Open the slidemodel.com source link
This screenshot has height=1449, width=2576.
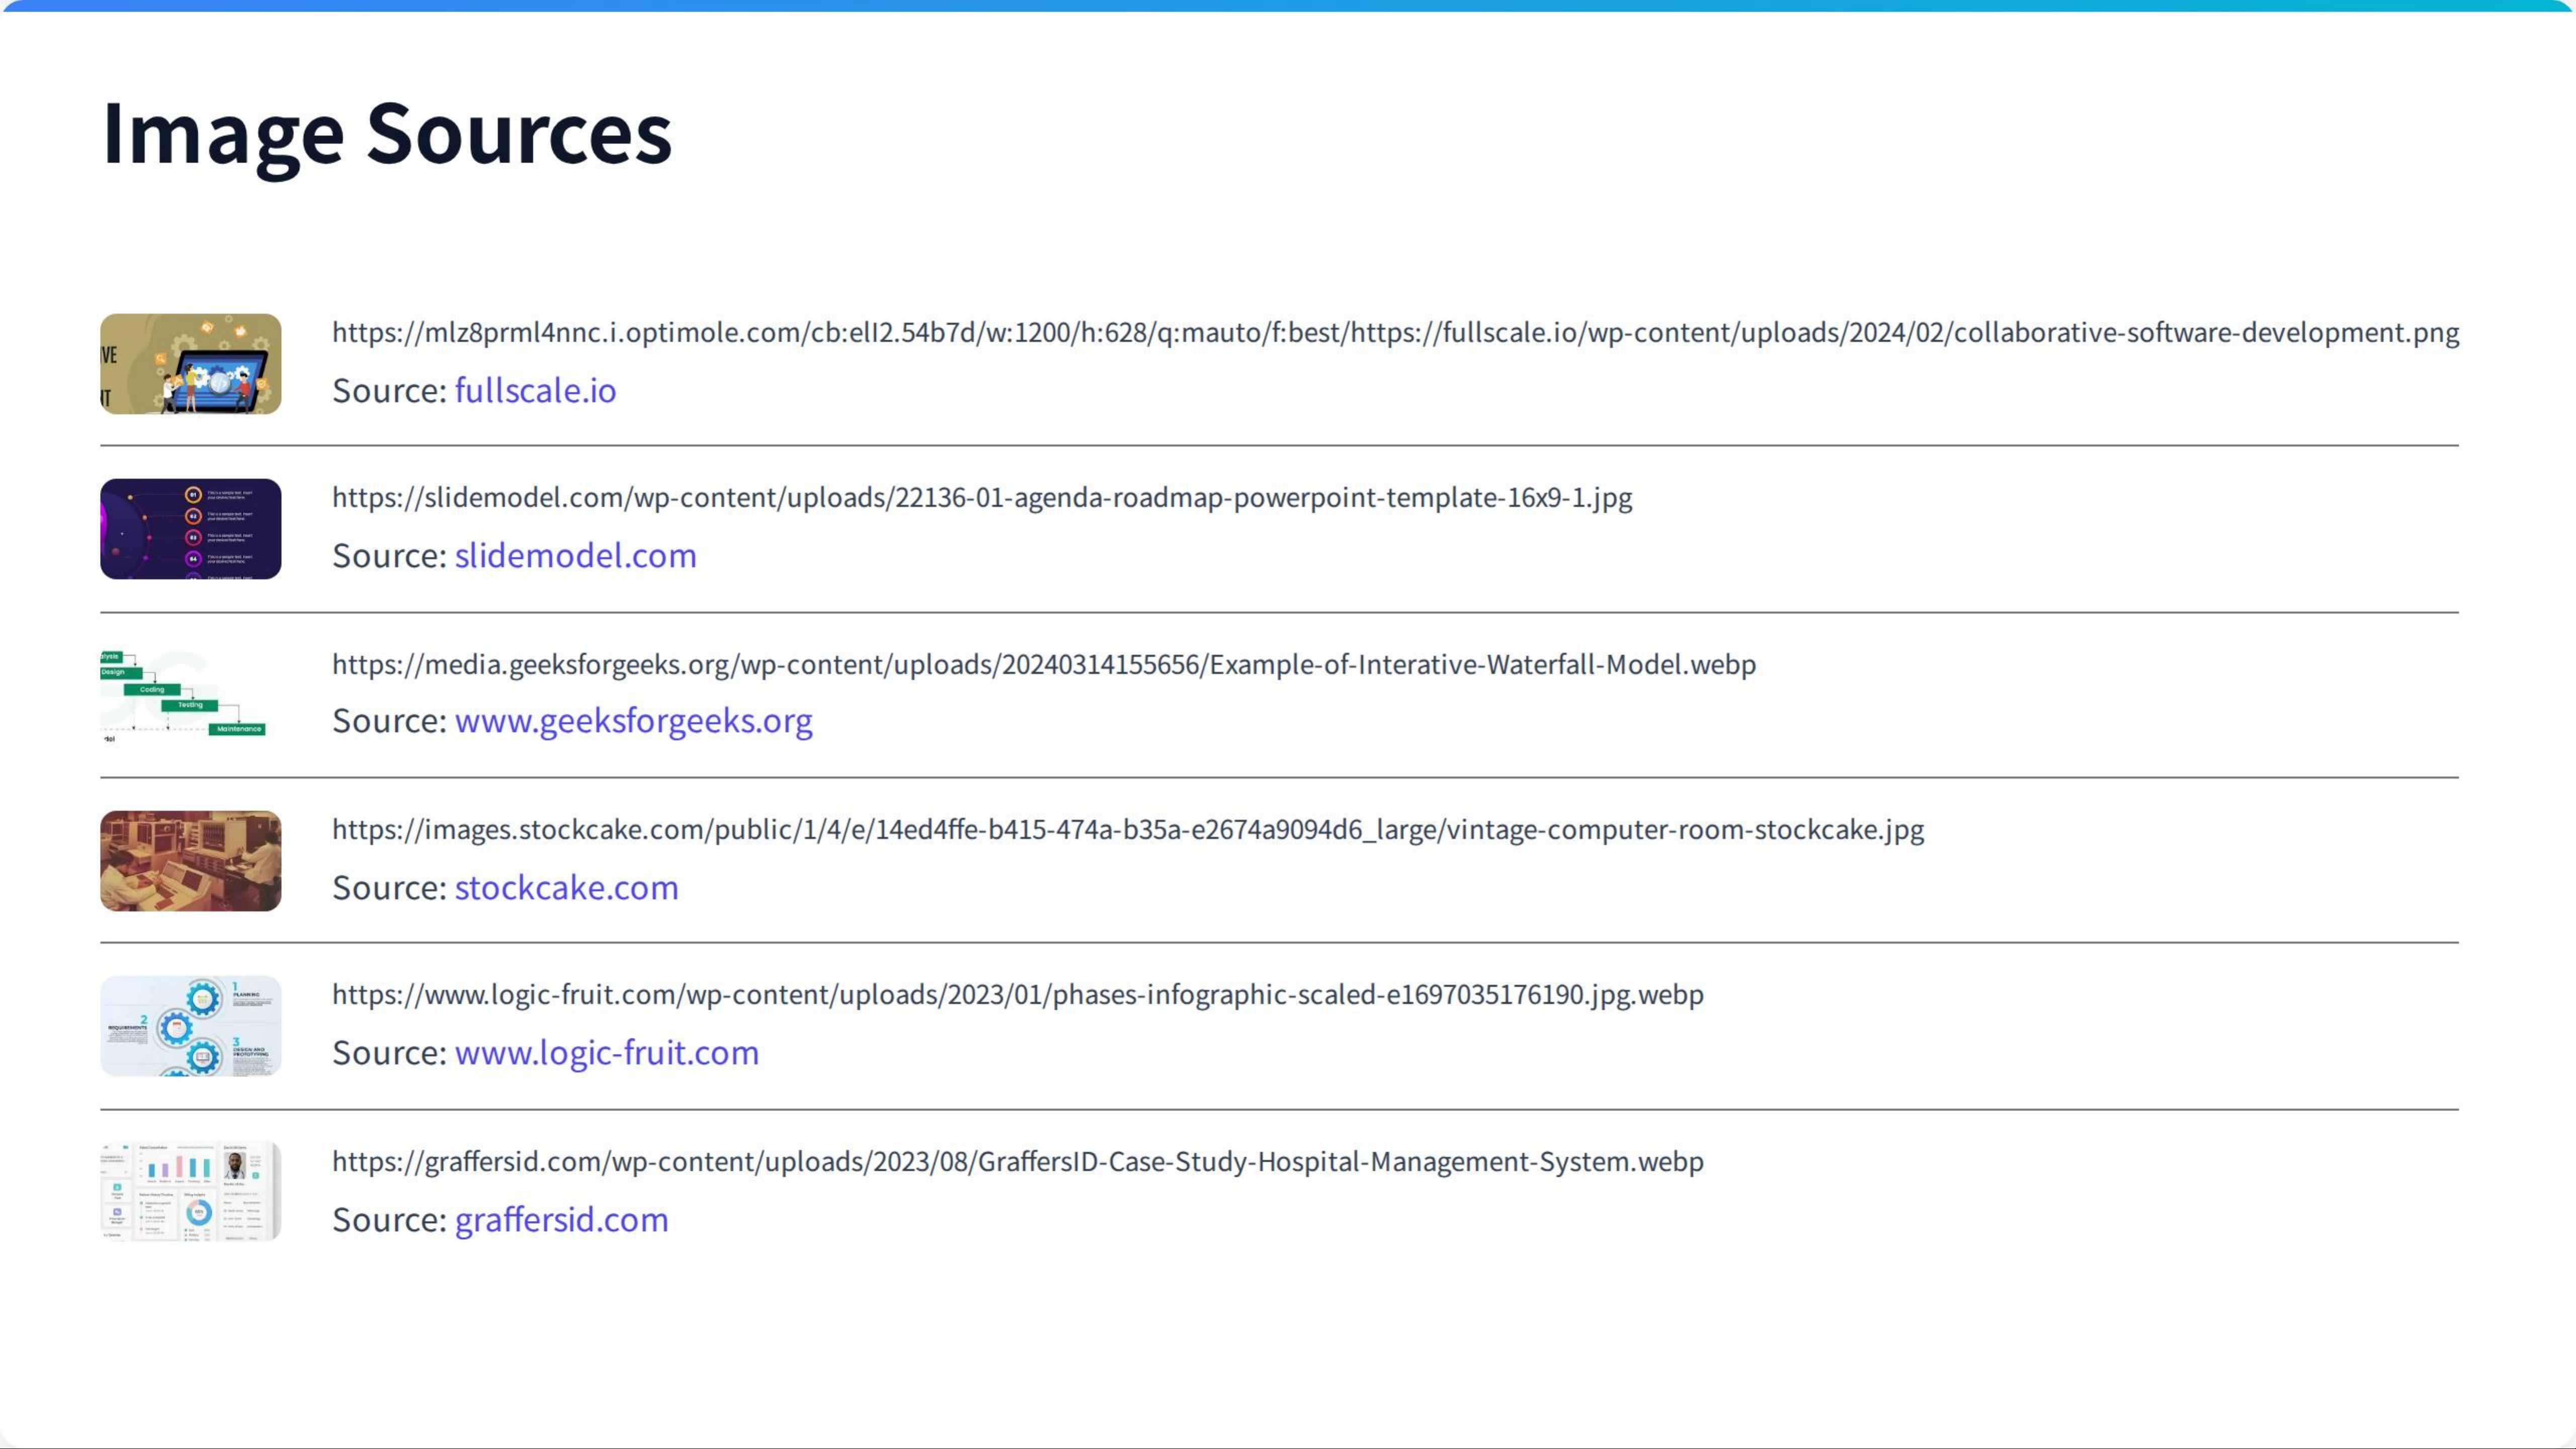[575, 555]
